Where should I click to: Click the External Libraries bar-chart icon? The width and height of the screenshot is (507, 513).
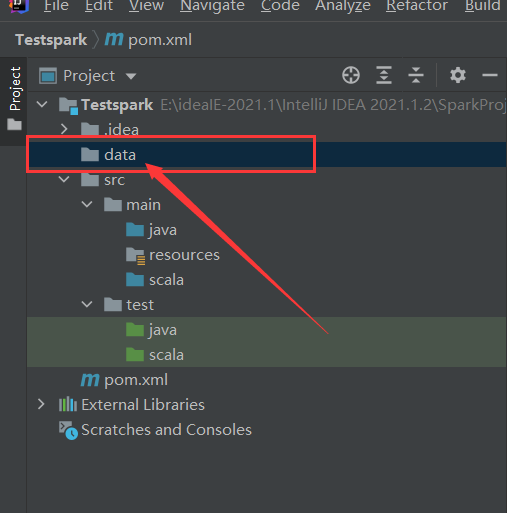click(68, 404)
